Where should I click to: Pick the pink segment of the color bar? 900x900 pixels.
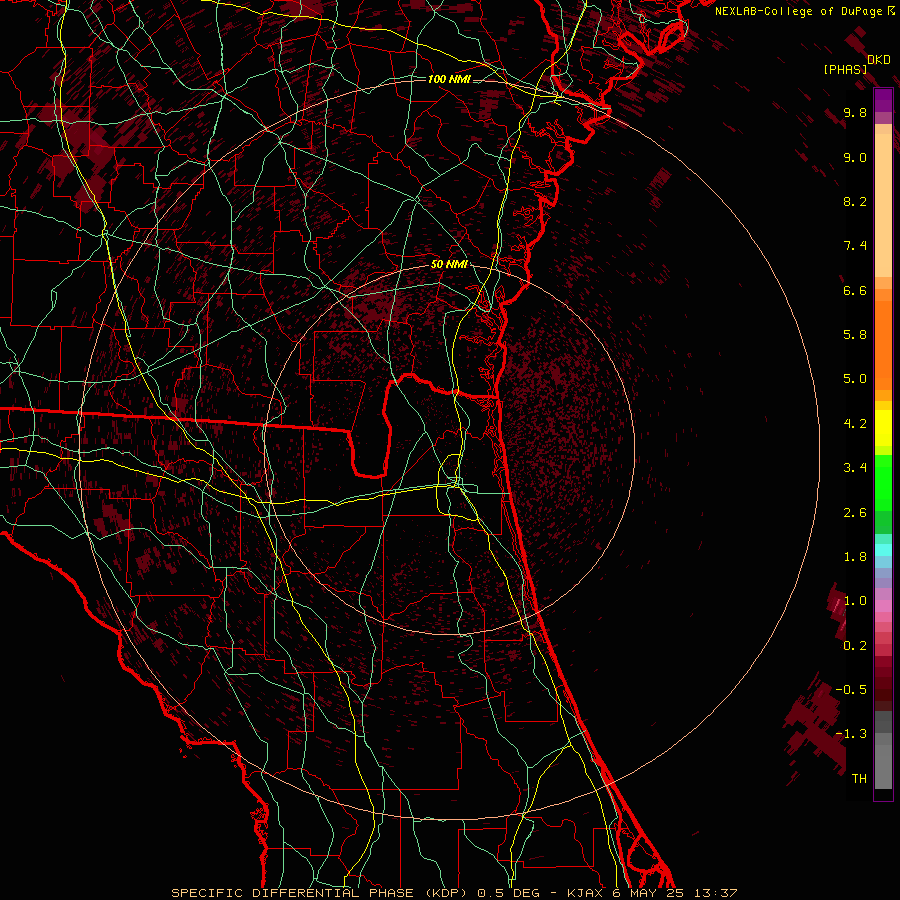click(883, 606)
